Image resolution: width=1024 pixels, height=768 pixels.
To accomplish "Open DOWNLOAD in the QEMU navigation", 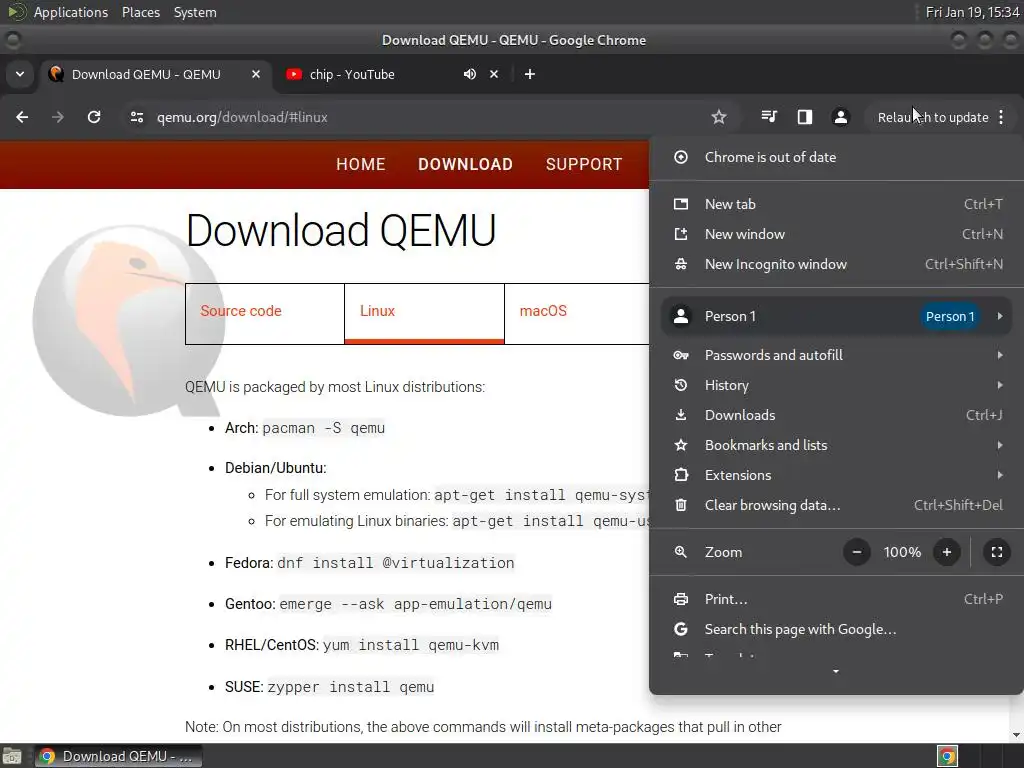I will (466, 165).
